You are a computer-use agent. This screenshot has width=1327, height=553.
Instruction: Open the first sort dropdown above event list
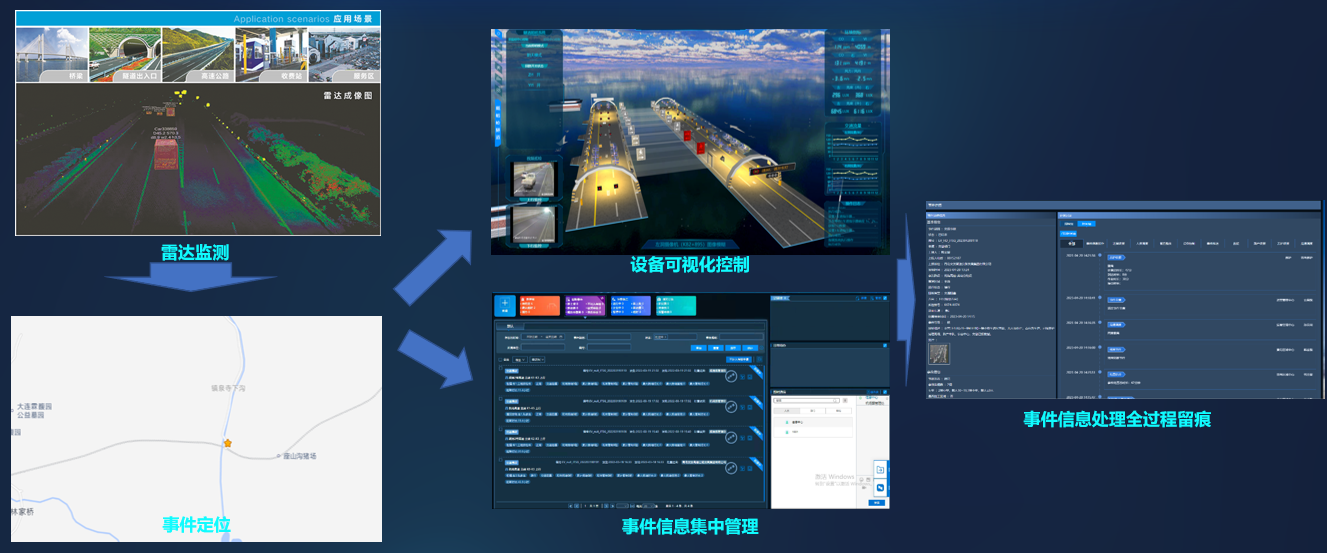pyautogui.click(x=520, y=358)
